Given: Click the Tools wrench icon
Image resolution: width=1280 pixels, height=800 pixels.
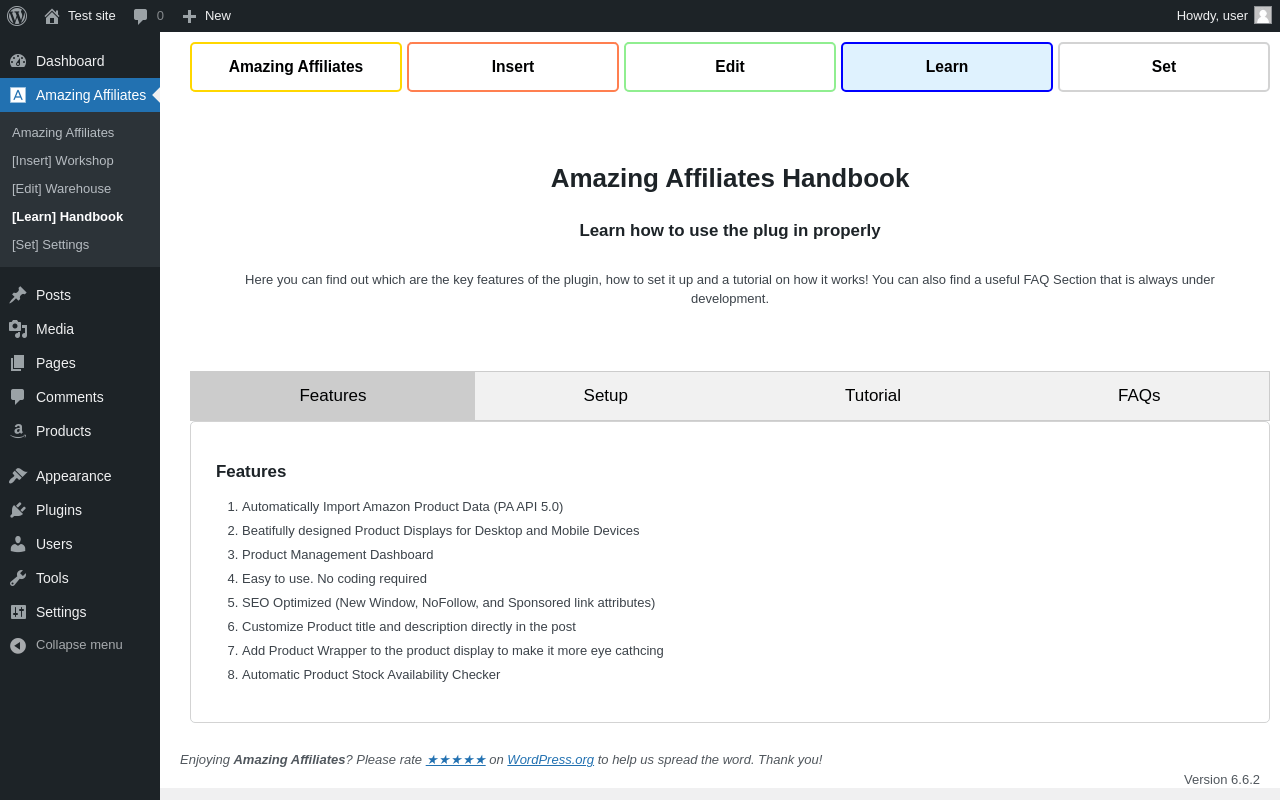Looking at the screenshot, I should point(18,578).
